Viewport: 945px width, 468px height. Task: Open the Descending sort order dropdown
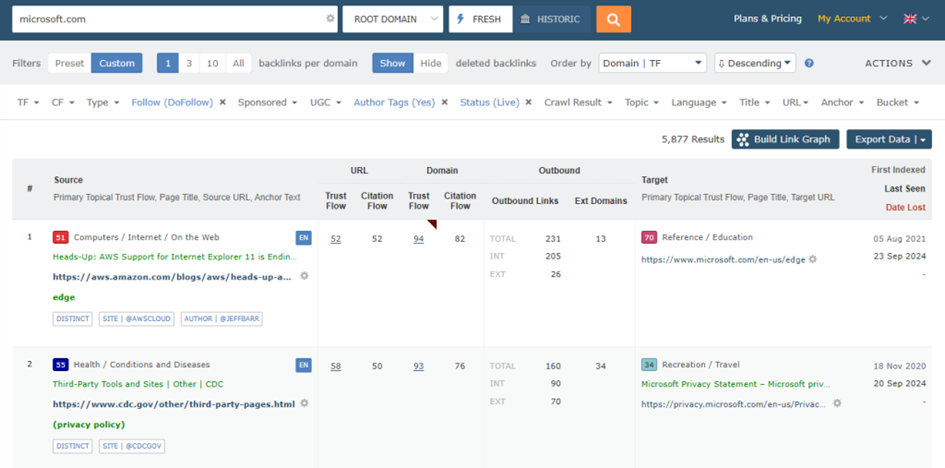click(755, 63)
